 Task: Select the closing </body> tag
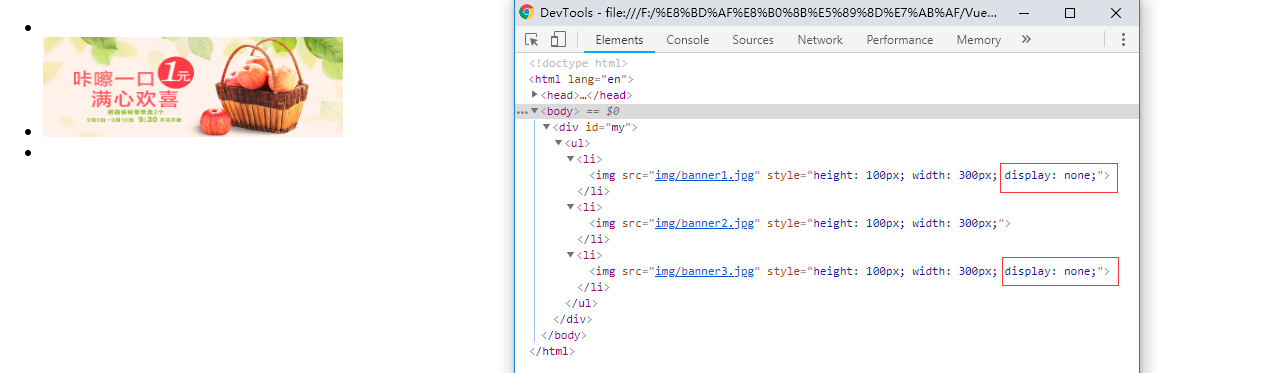(x=563, y=335)
